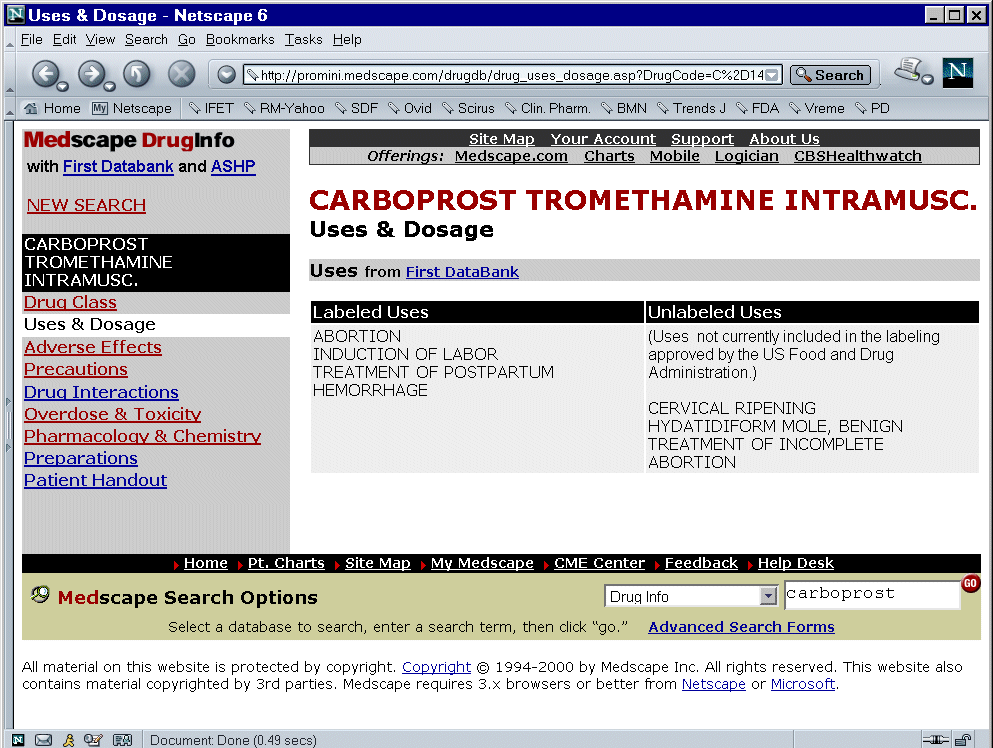The height and width of the screenshot is (748, 993).
Task: Stop loading with the Stop button
Action: pyautogui.click(x=181, y=74)
